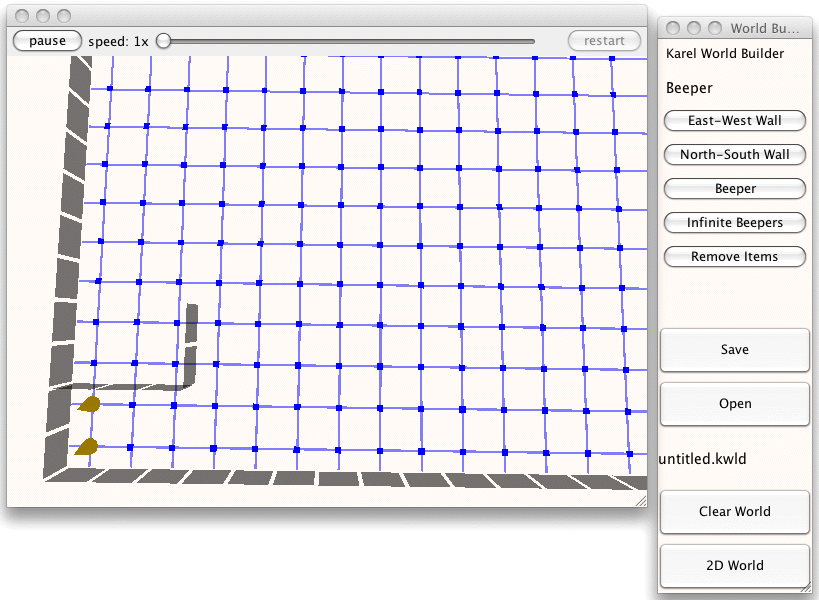Image resolution: width=819 pixels, height=600 pixels.
Task: Clear World to reset the grid
Action: [734, 511]
